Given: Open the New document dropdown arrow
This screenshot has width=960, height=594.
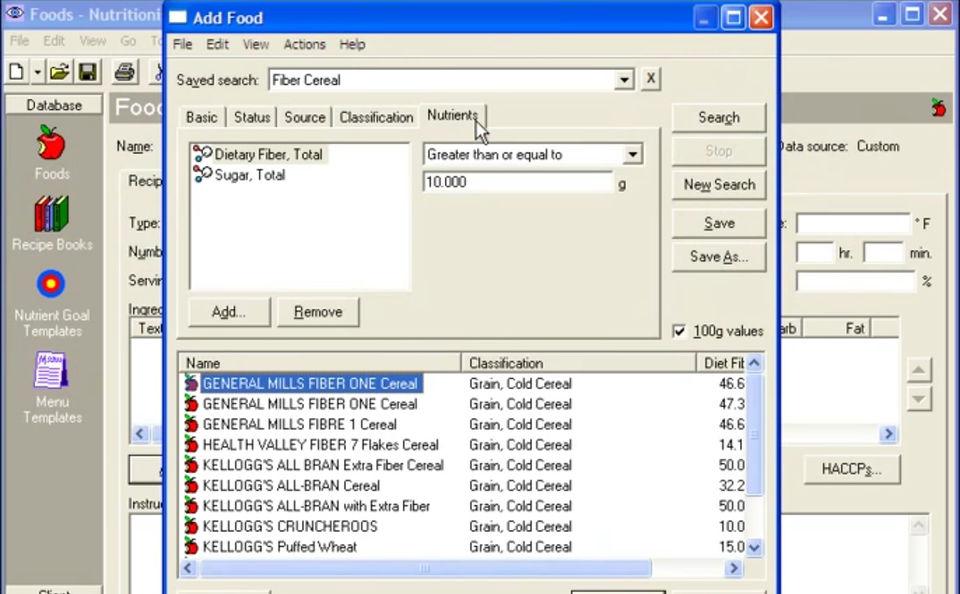Looking at the screenshot, I should 37,72.
